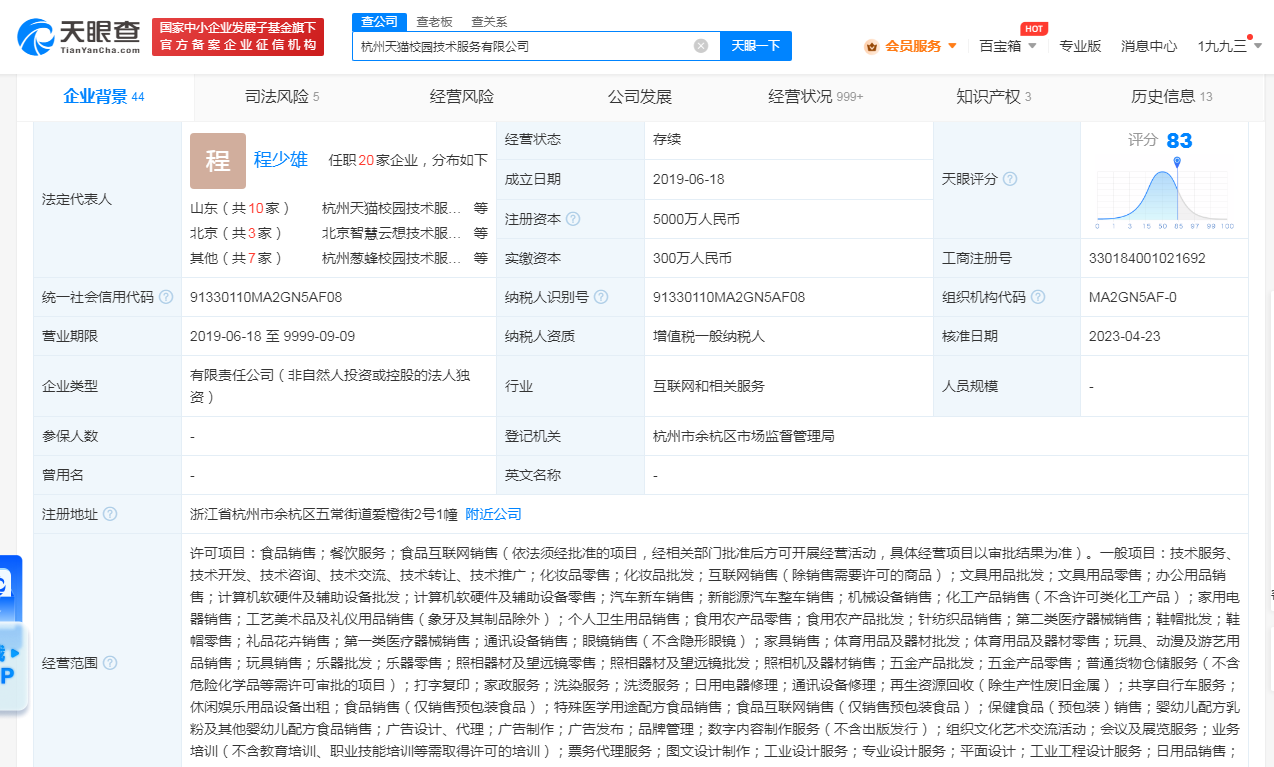Select the 知识产权 tab
Image resolution: width=1274 pixels, height=767 pixels.
993,97
